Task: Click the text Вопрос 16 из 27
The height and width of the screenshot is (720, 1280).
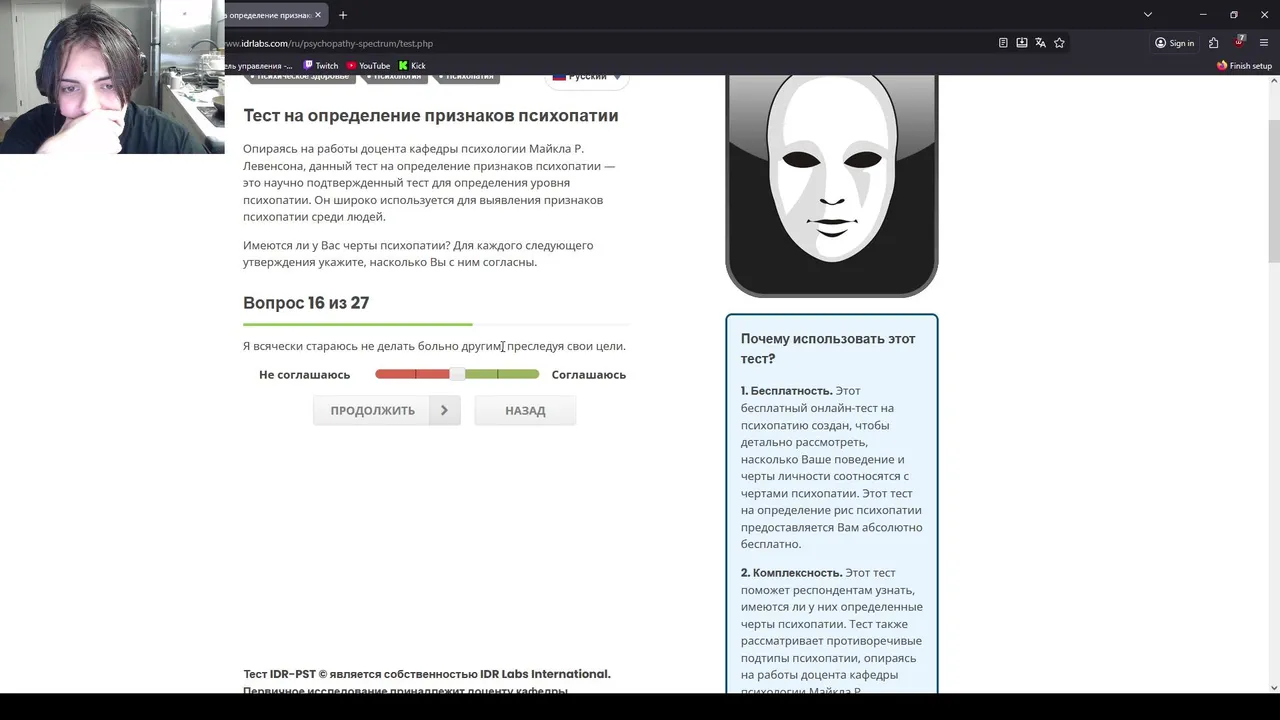Action: click(x=306, y=303)
